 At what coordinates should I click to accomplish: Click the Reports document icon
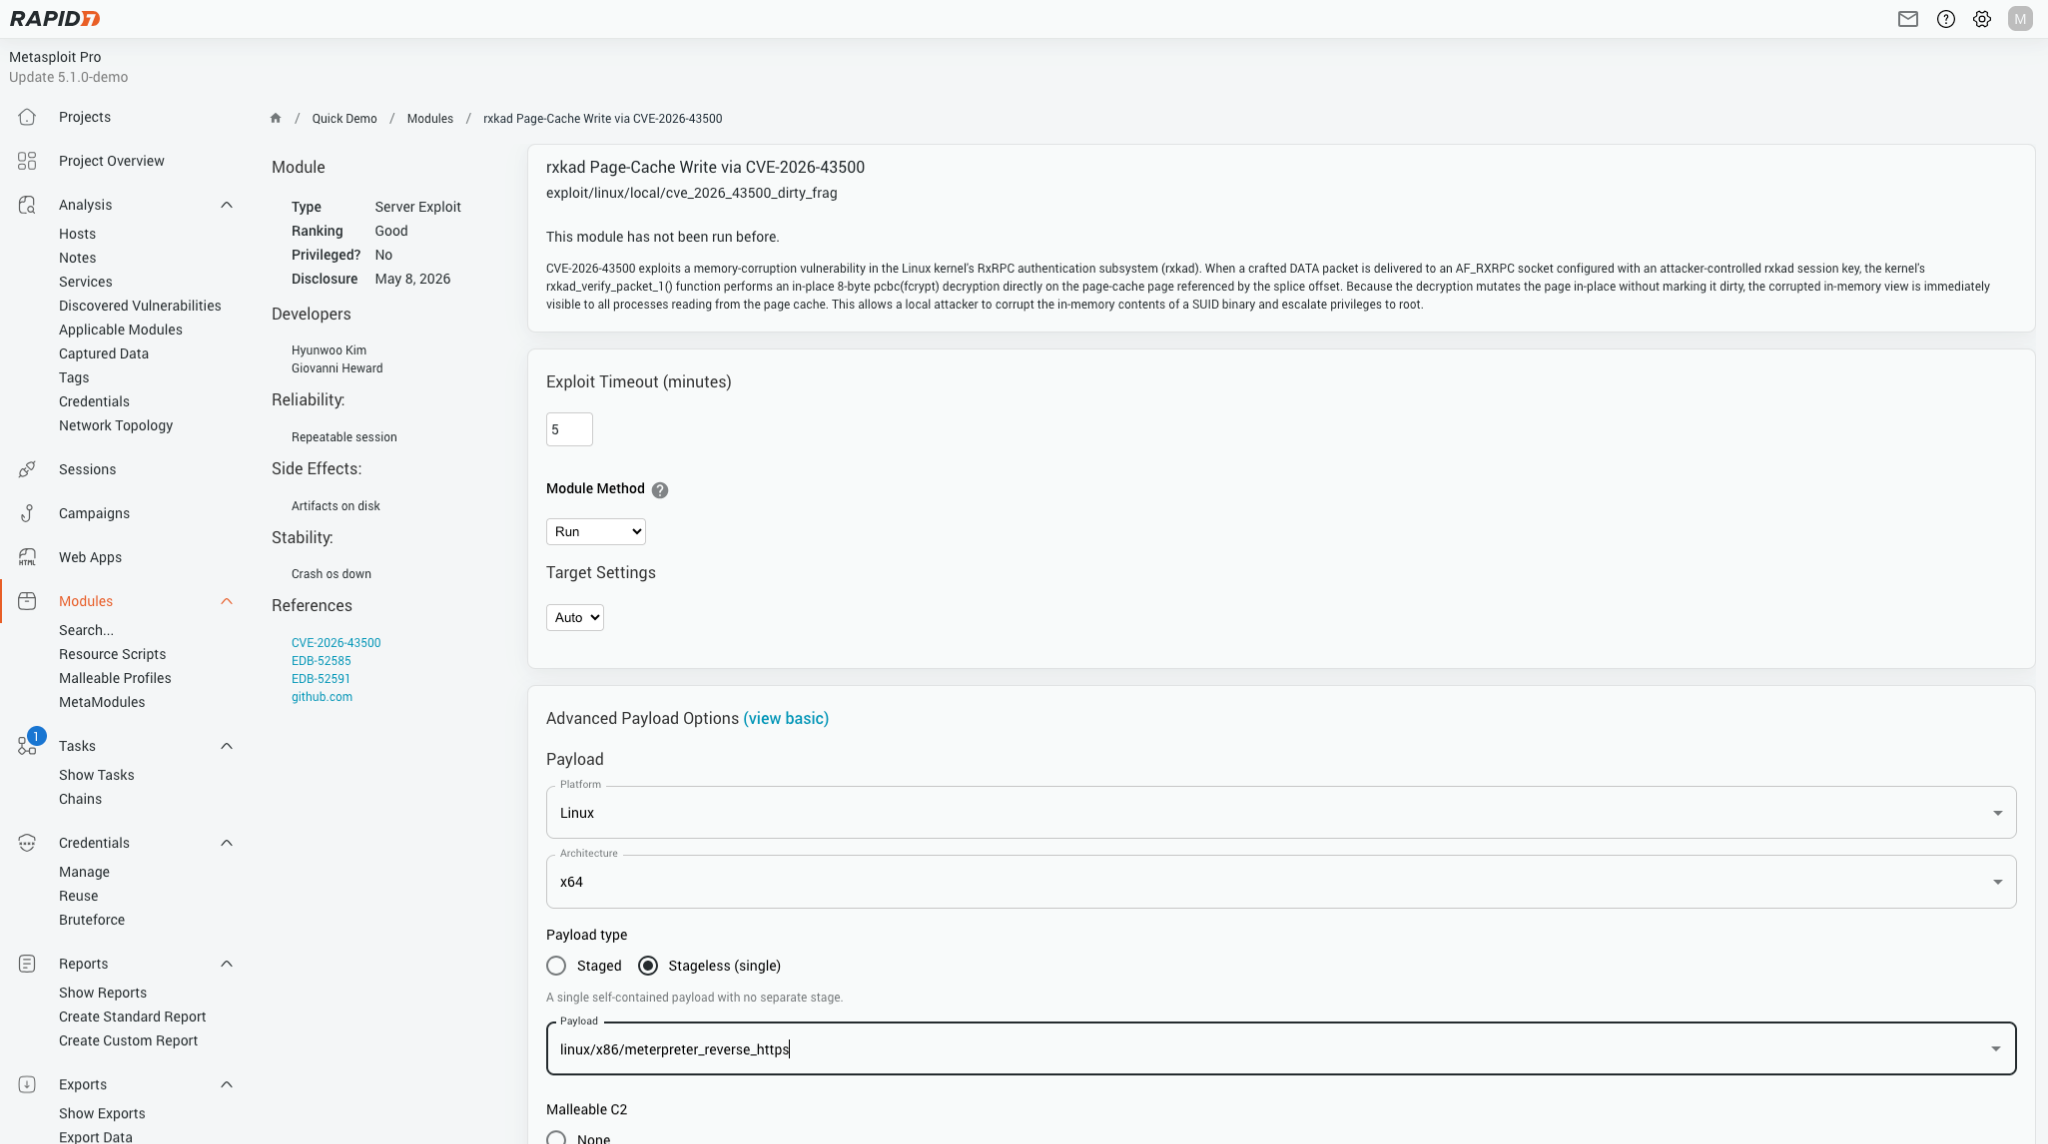27,964
